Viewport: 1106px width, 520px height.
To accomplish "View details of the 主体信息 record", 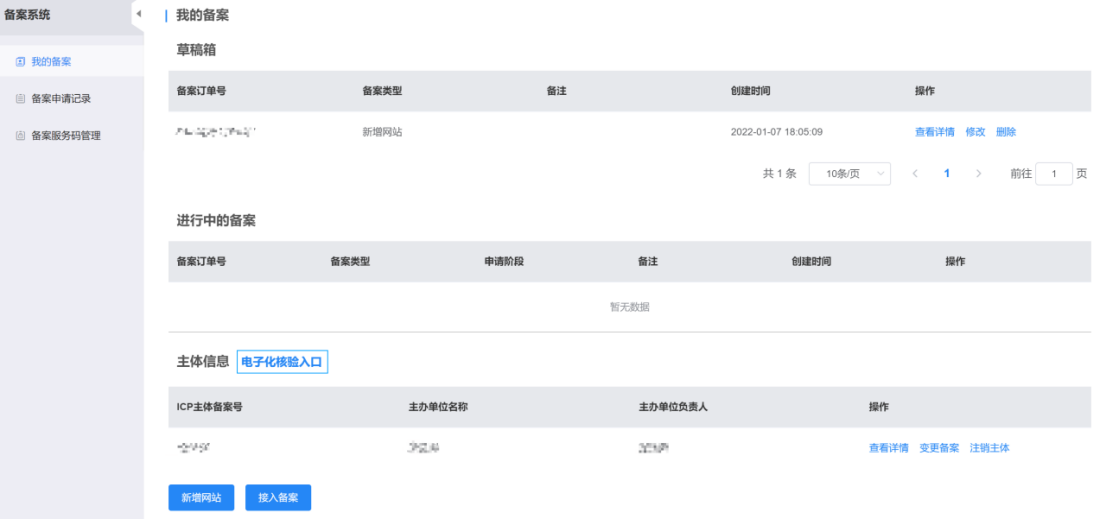I will [888, 448].
